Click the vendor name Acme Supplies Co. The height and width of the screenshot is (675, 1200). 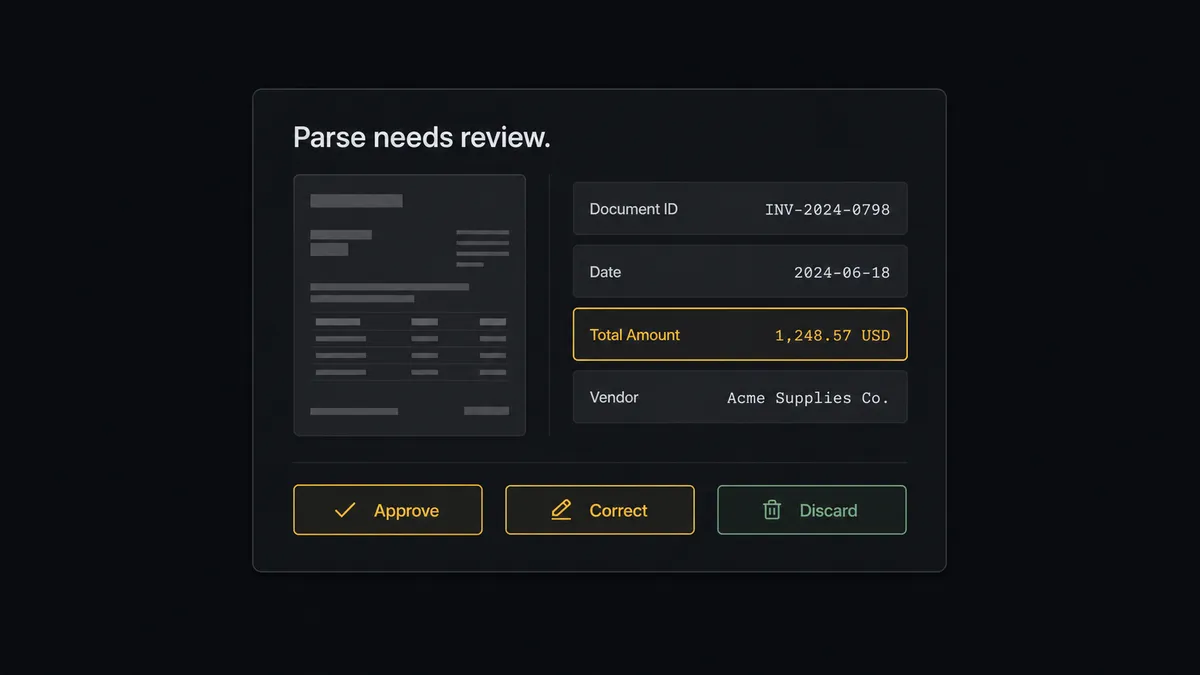point(808,398)
